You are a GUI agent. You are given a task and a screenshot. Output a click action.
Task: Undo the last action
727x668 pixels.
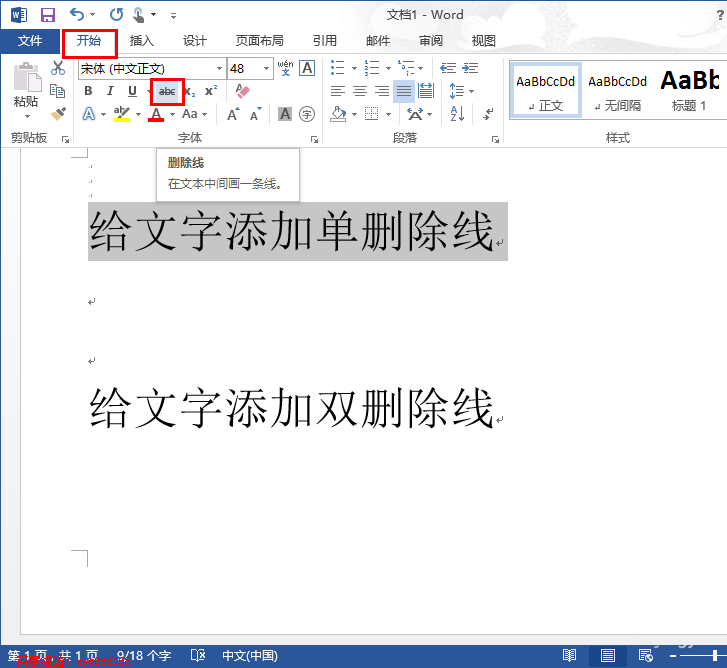[x=77, y=15]
